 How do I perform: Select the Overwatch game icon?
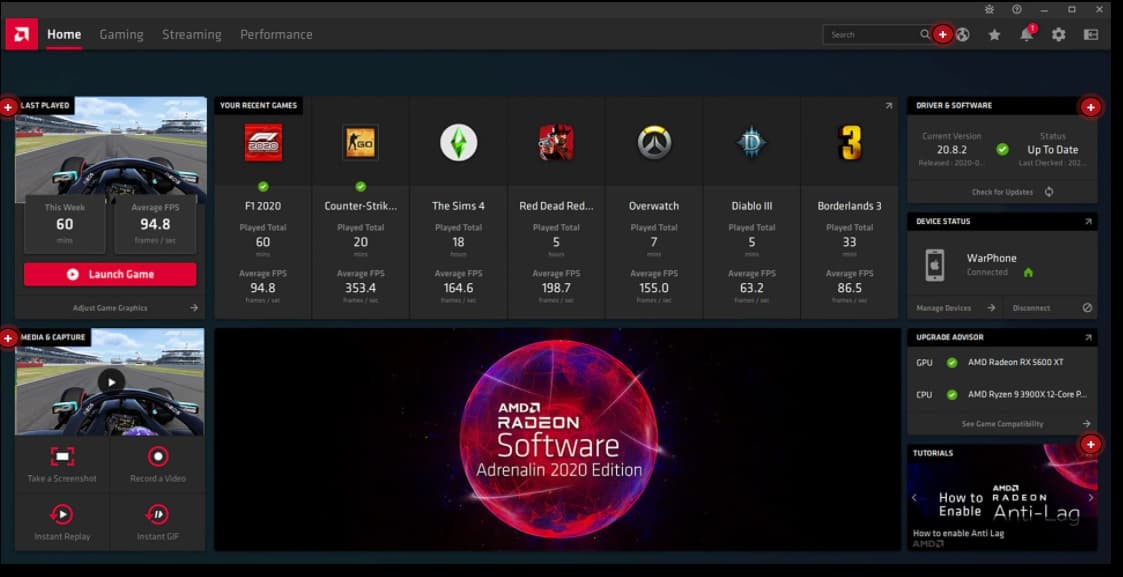point(654,142)
